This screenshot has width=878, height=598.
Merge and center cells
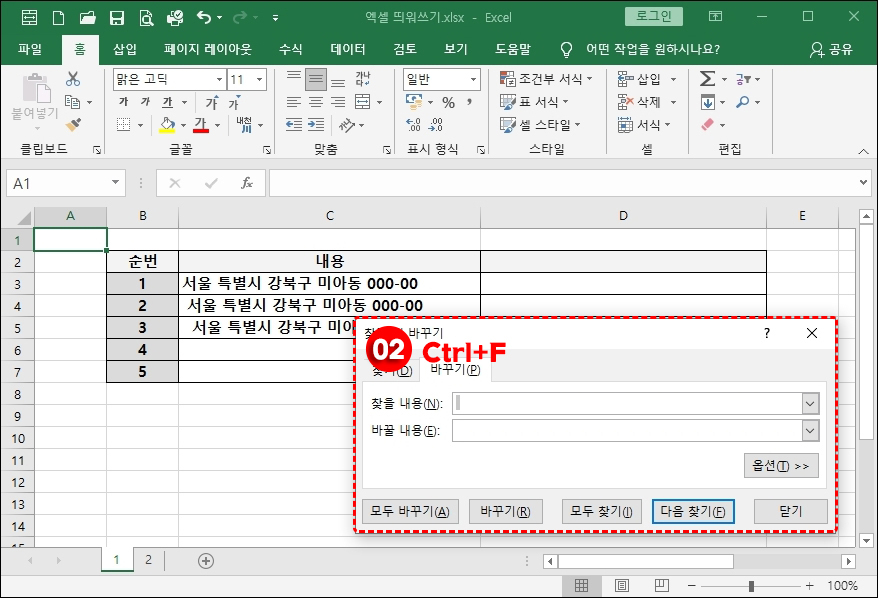(x=363, y=102)
